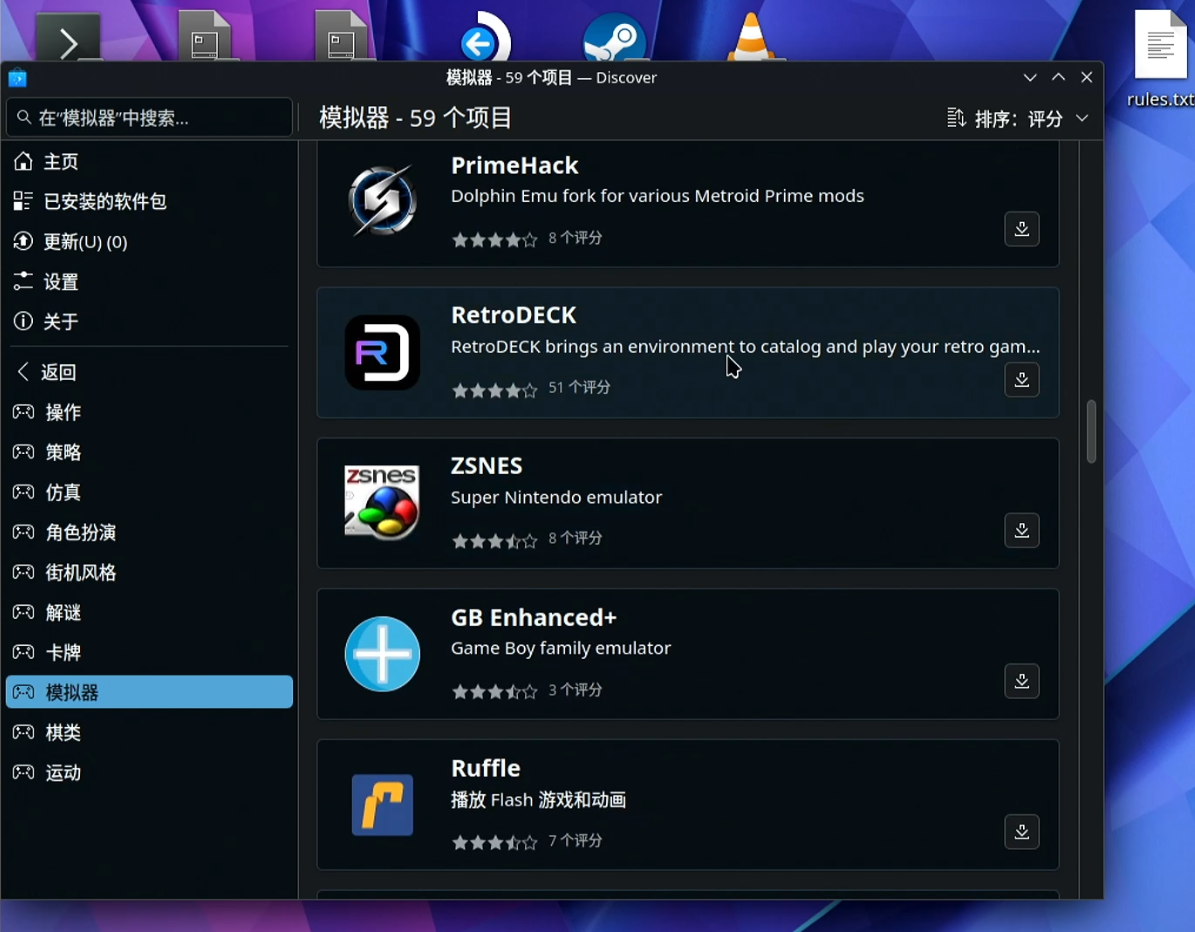Select the 街机风格 arcade category
The image size is (1195, 932).
click(x=149, y=572)
